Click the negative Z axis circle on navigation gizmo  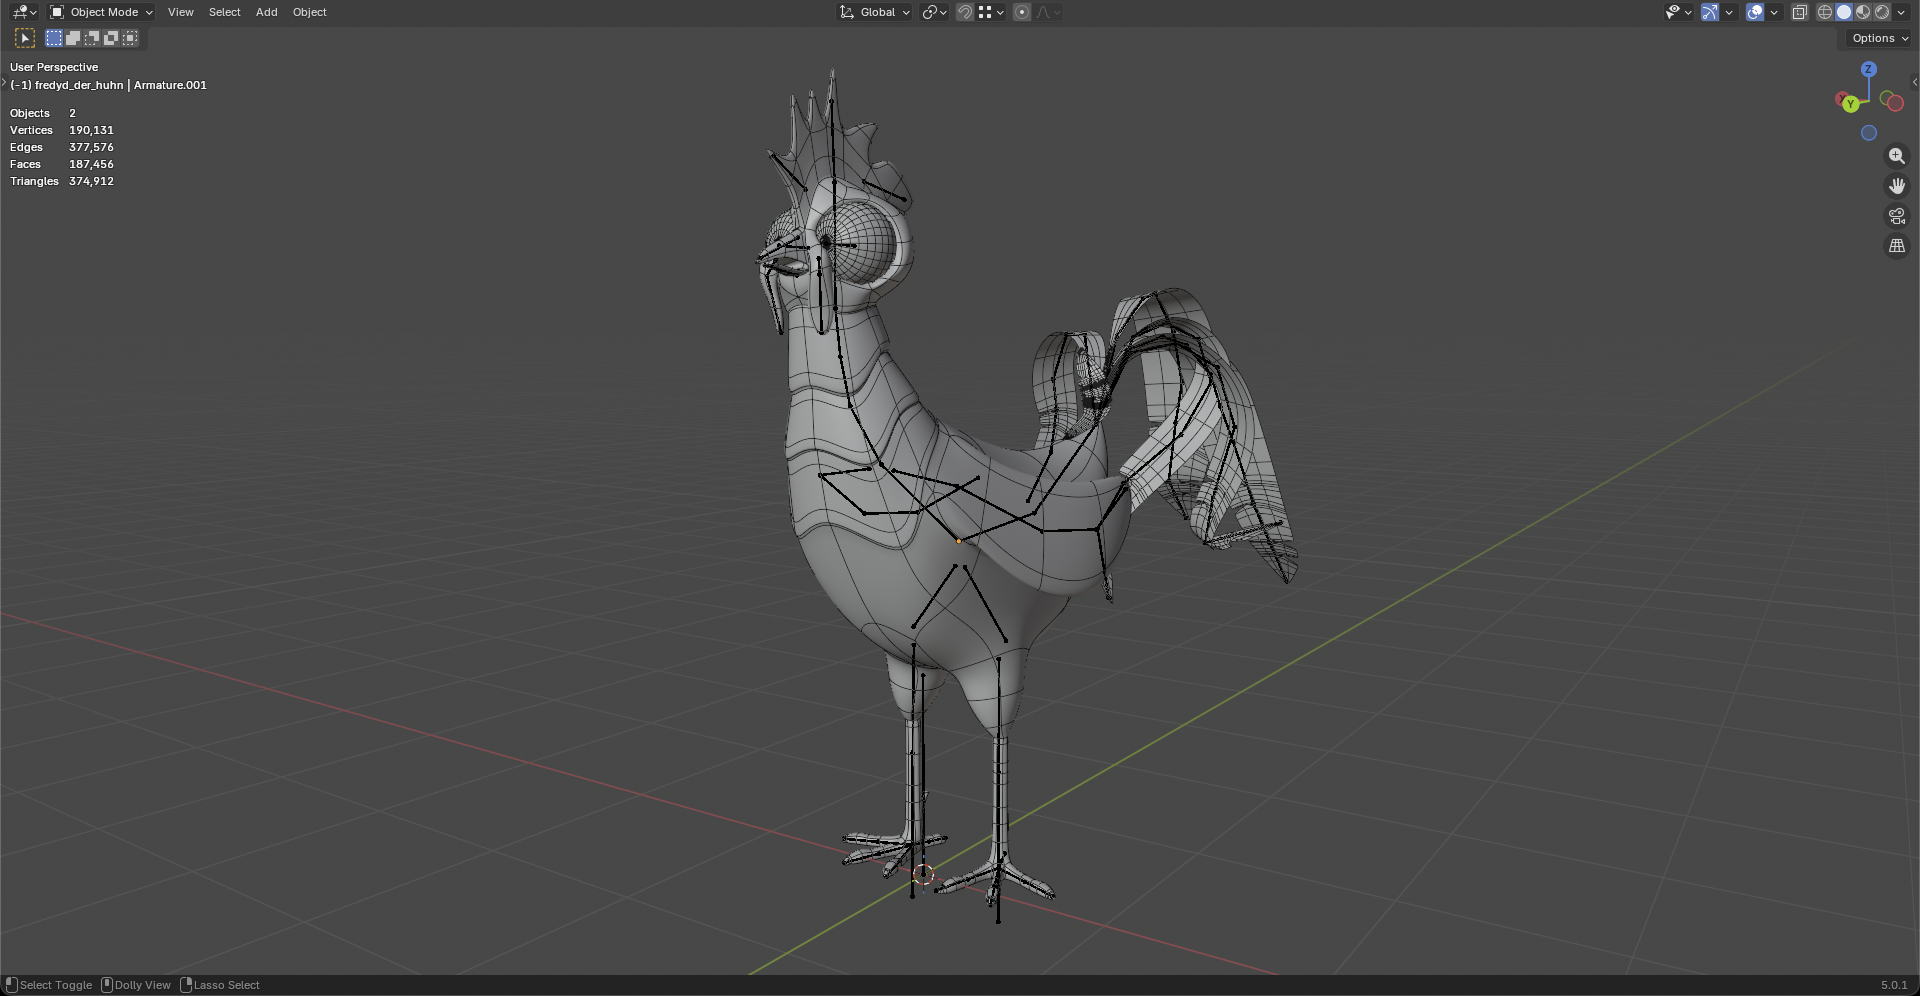point(1868,133)
